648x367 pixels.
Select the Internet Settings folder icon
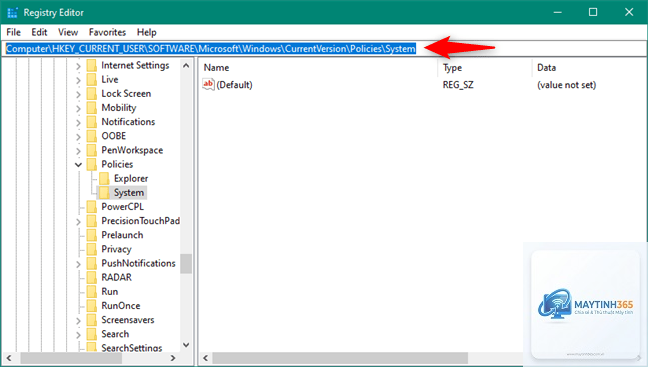(92, 65)
